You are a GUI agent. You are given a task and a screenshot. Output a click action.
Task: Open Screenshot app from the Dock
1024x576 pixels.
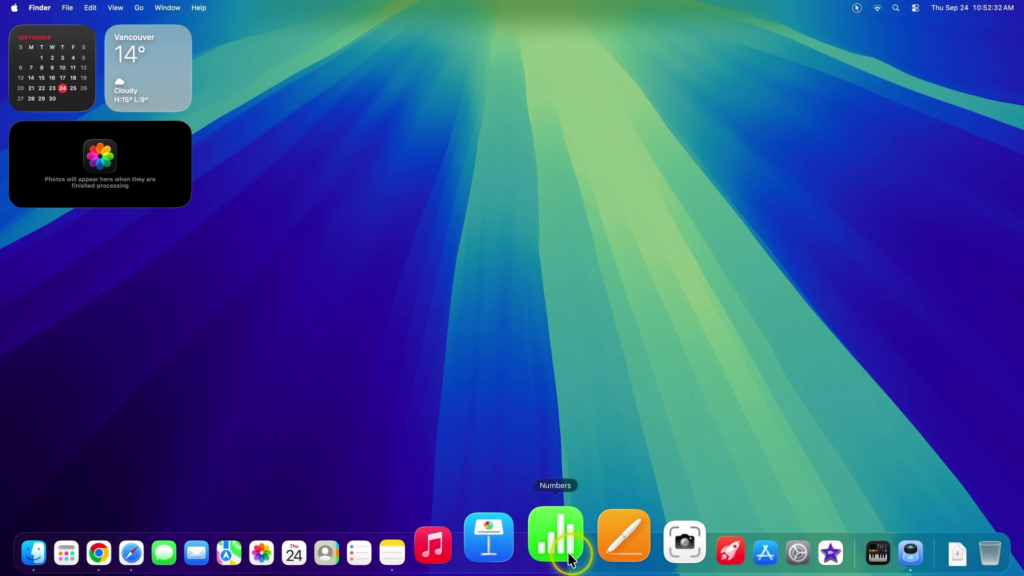[x=684, y=542]
